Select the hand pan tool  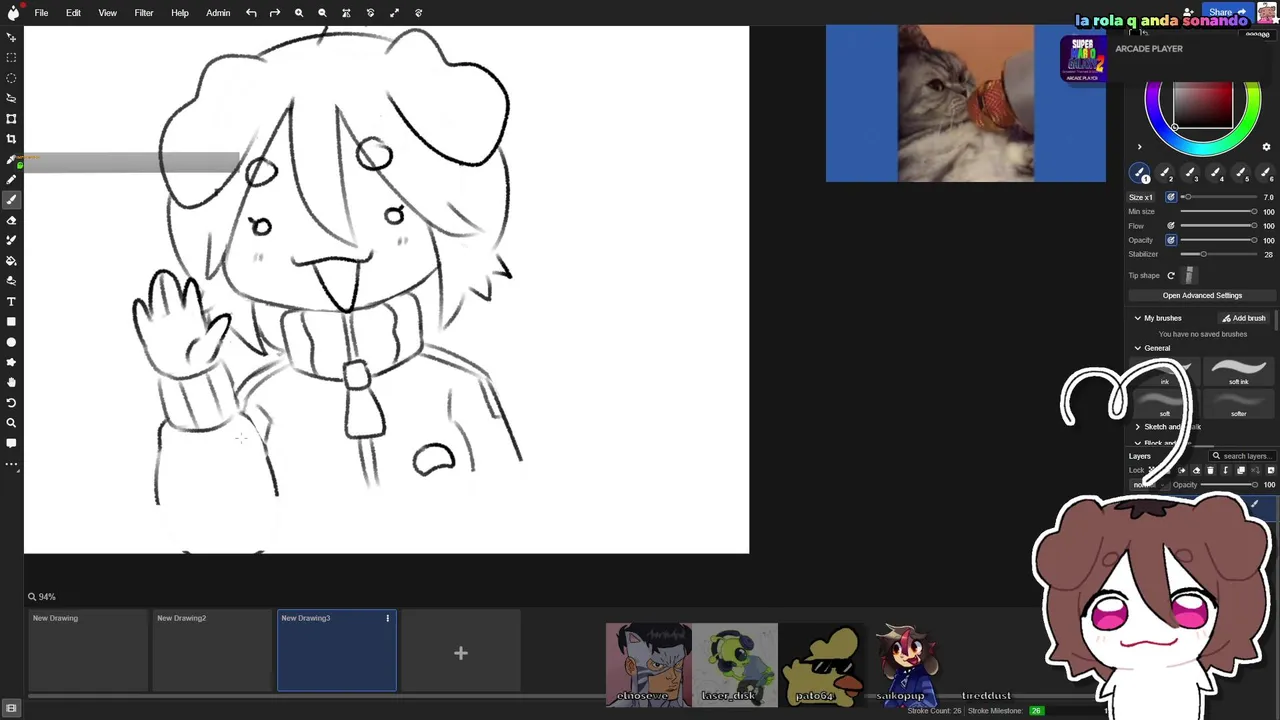[x=11, y=382]
